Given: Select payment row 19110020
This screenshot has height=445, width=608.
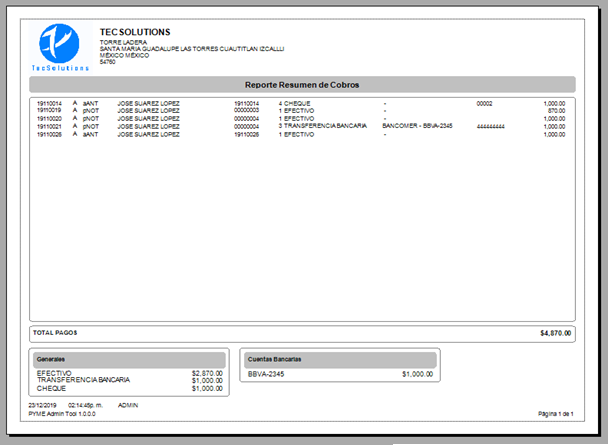Looking at the screenshot, I should point(300,118).
